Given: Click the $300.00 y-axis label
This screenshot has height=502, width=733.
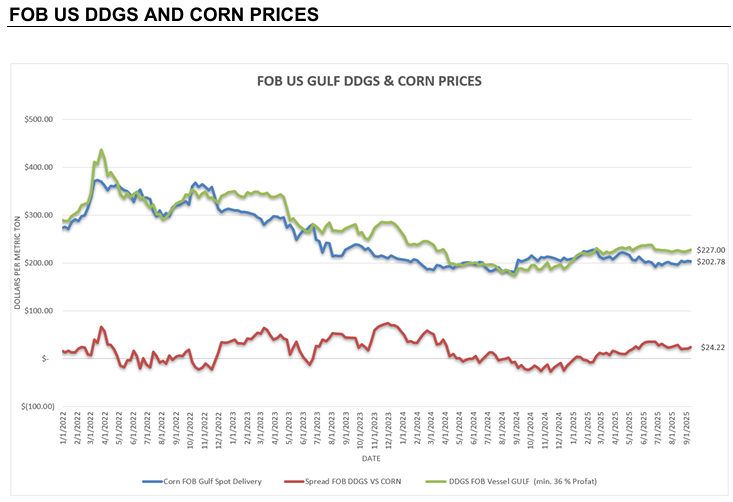Looking at the screenshot, I should 39,215.
